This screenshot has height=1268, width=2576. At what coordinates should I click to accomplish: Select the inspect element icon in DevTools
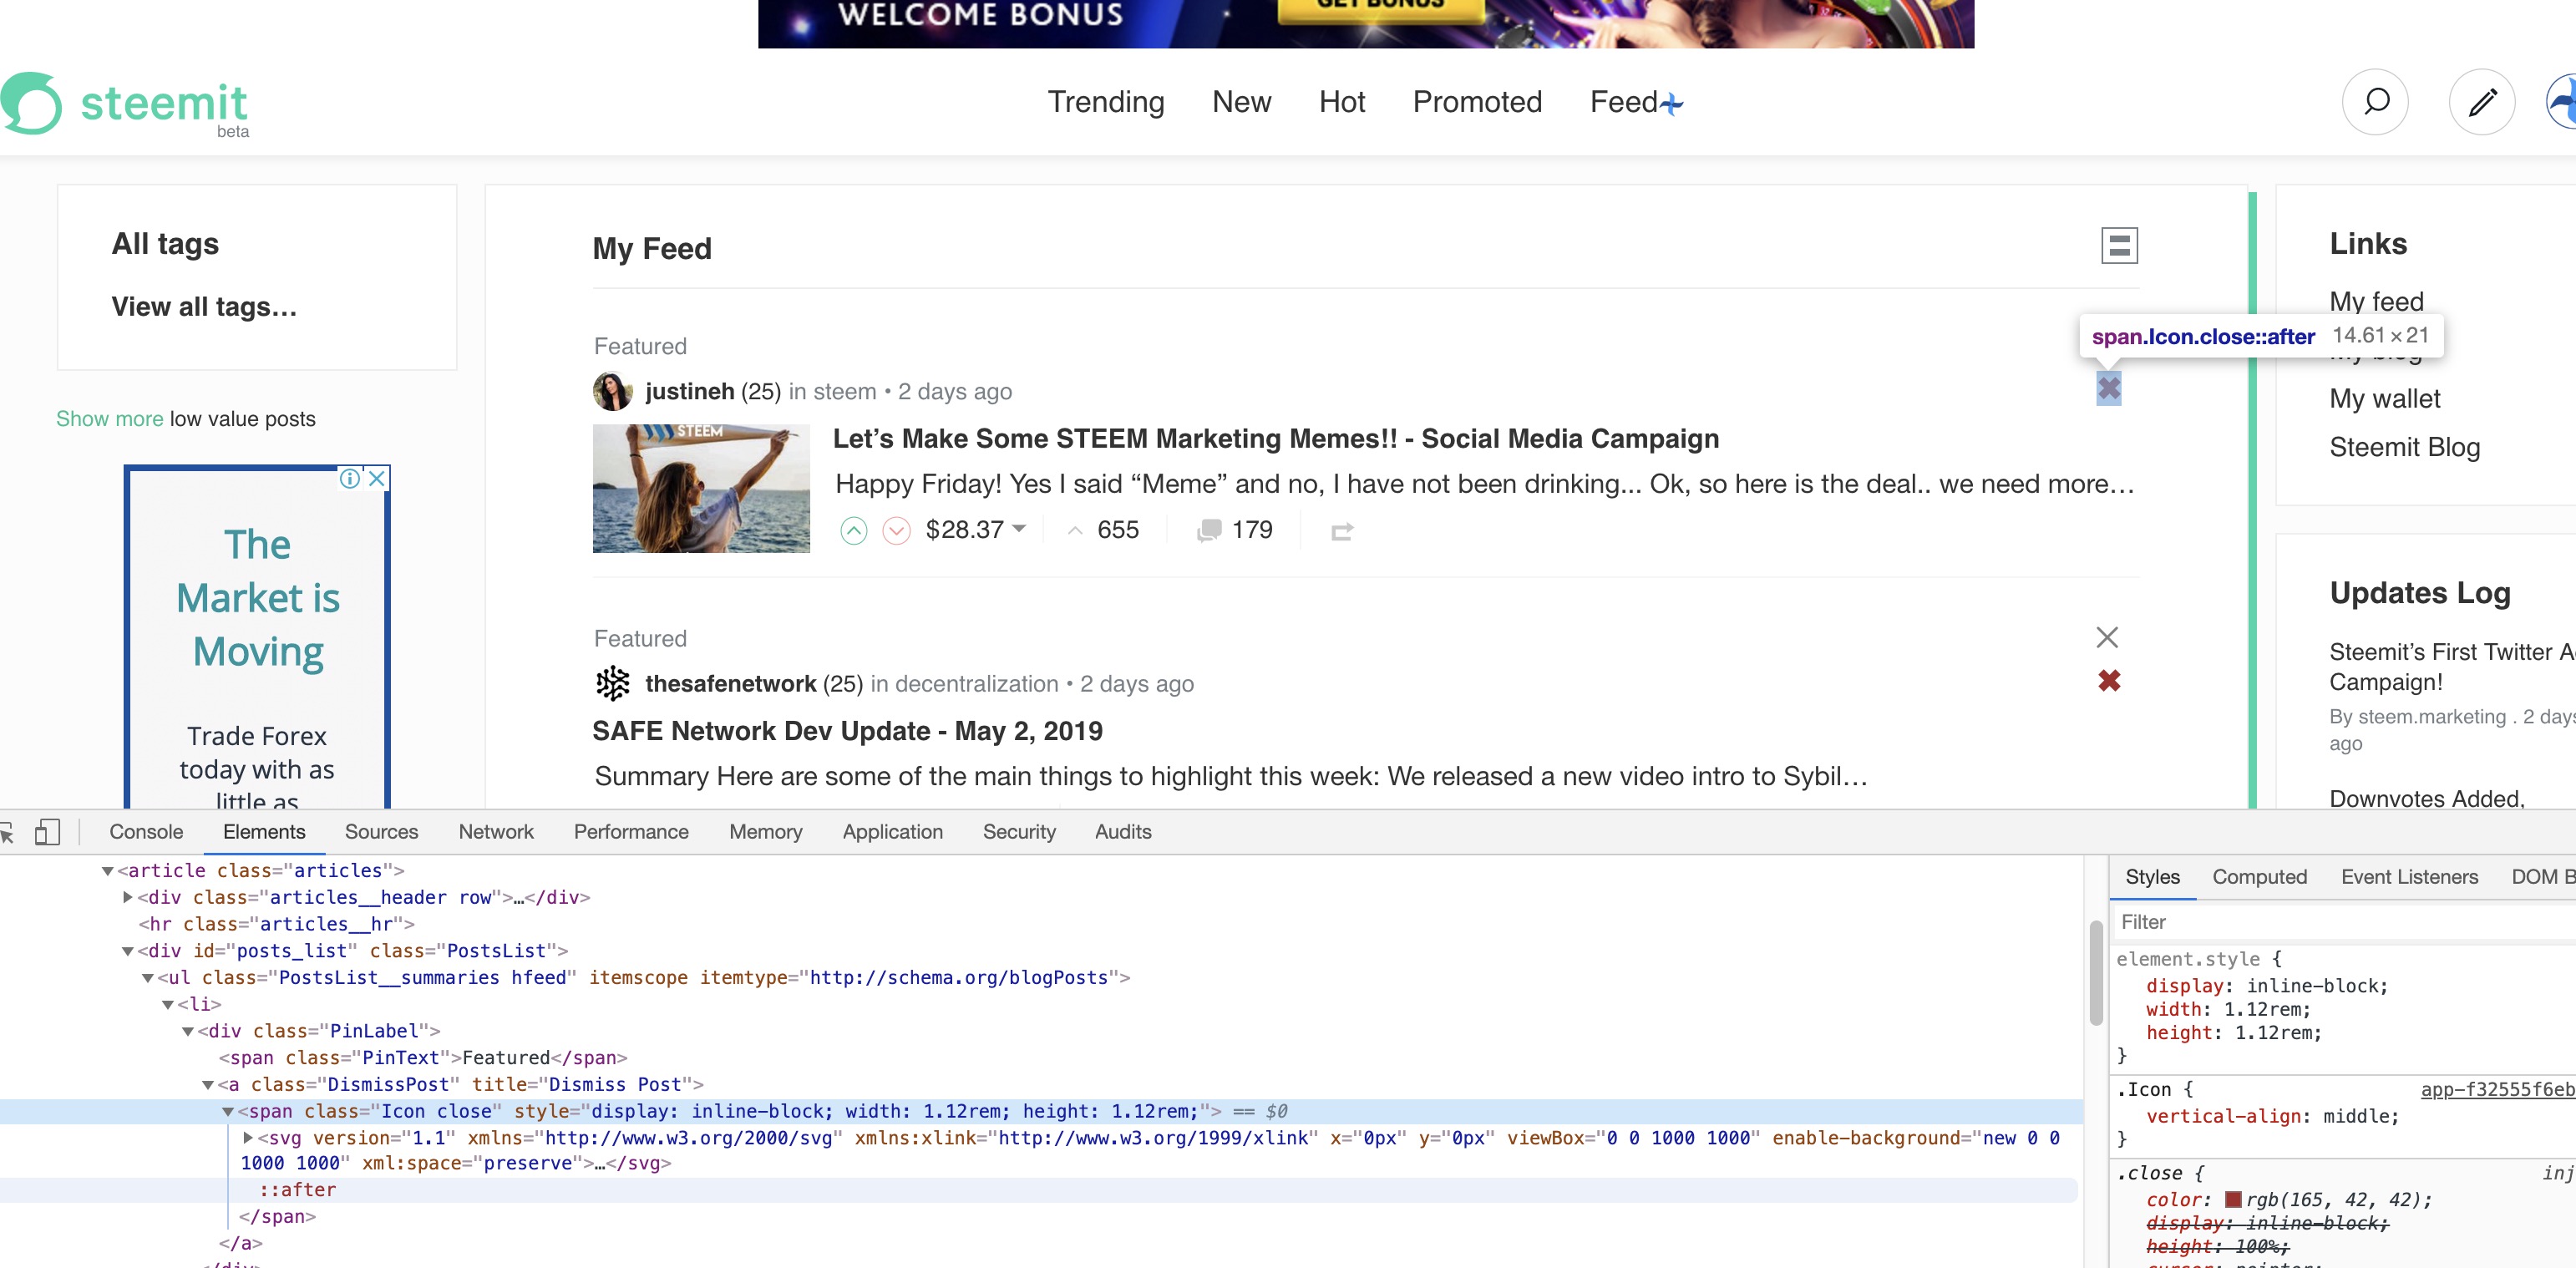coord(9,831)
